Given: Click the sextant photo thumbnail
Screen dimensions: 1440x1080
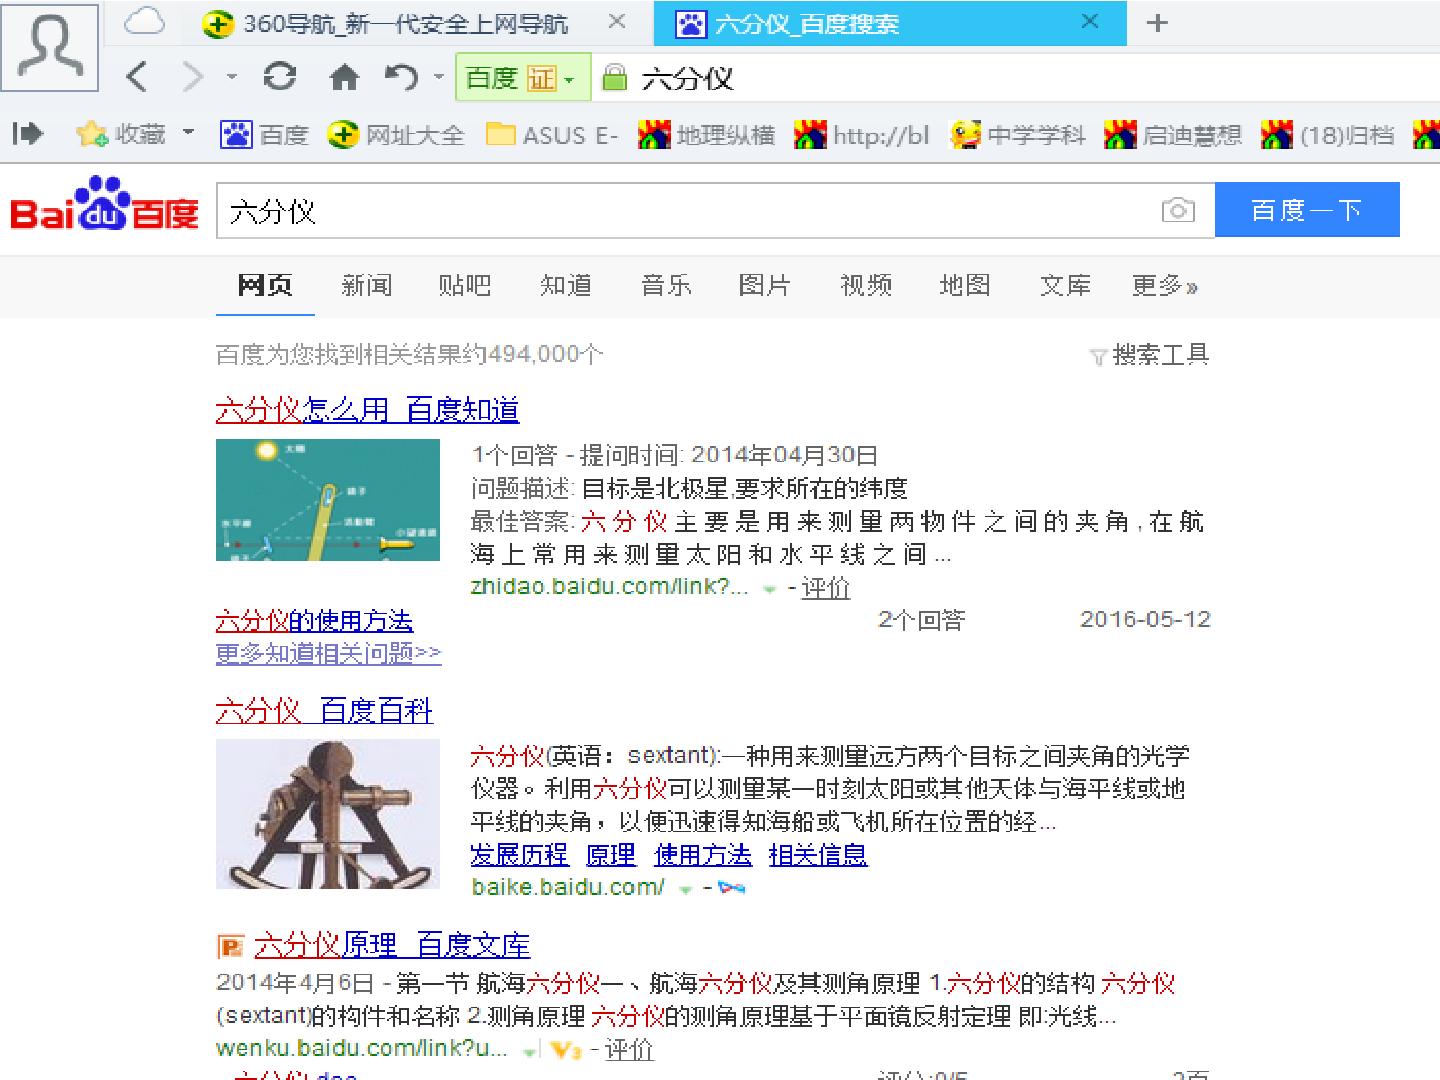Looking at the screenshot, I should 328,814.
